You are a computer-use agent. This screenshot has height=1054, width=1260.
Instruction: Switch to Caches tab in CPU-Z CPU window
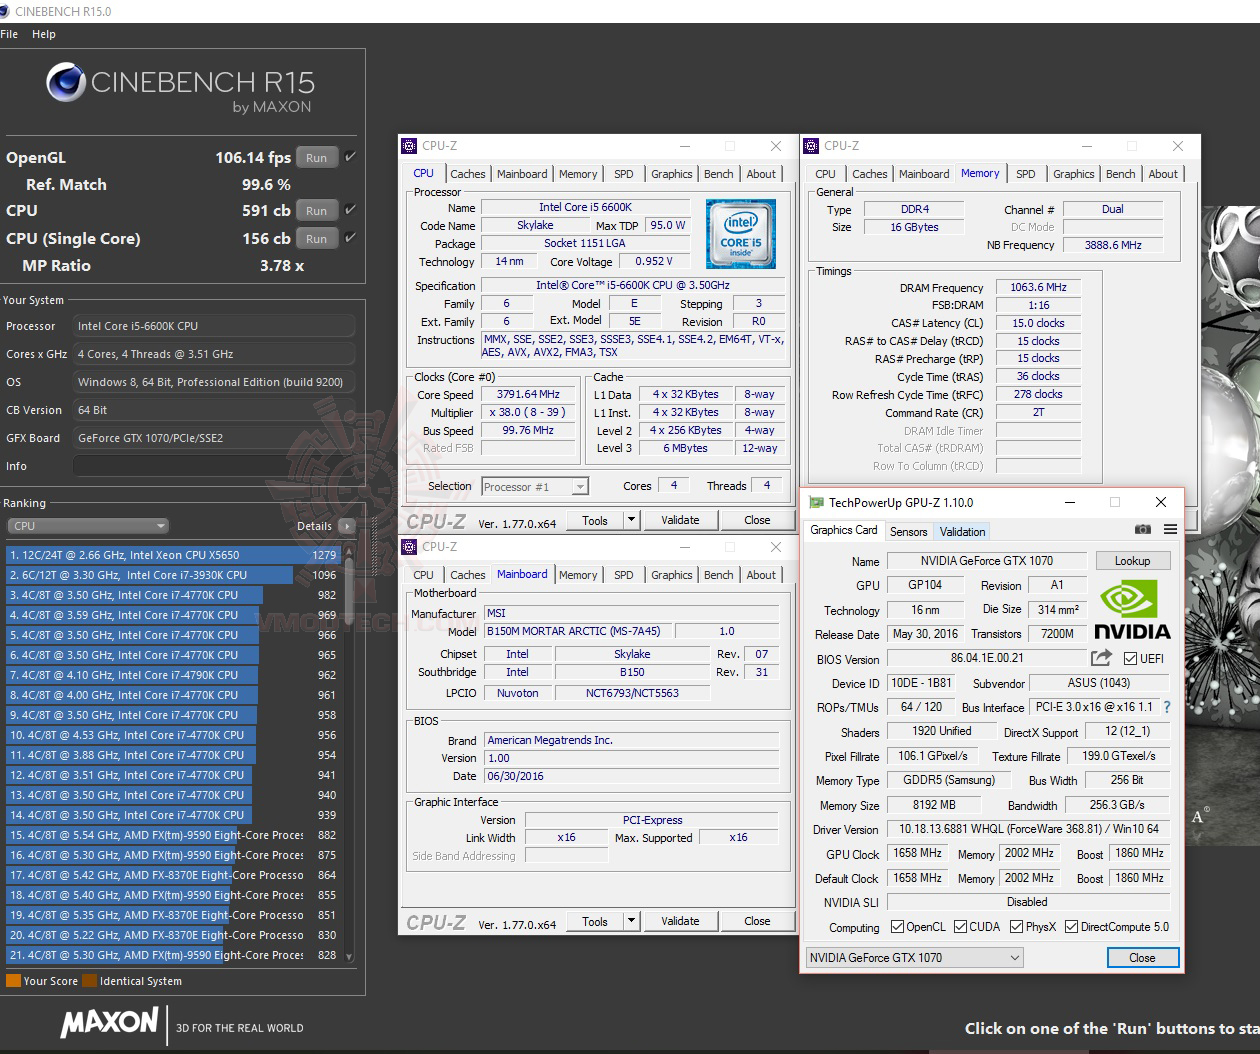point(467,174)
